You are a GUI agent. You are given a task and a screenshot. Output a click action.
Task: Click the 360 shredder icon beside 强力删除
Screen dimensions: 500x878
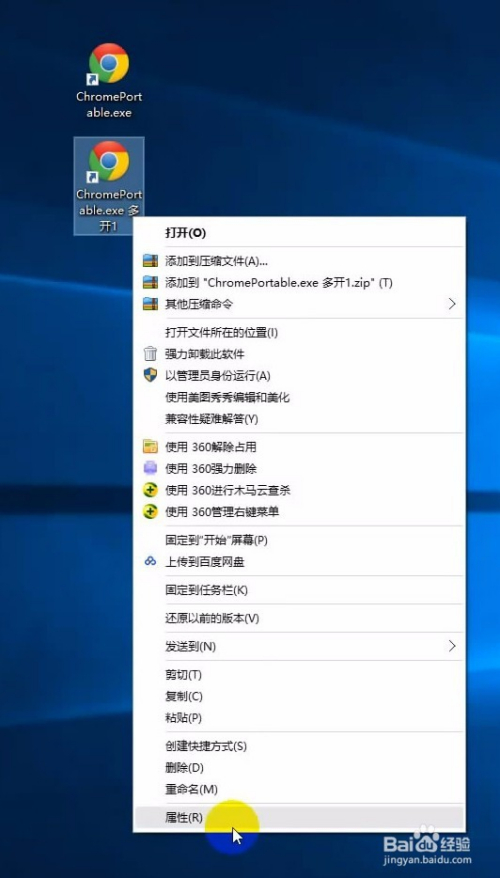pos(150,468)
